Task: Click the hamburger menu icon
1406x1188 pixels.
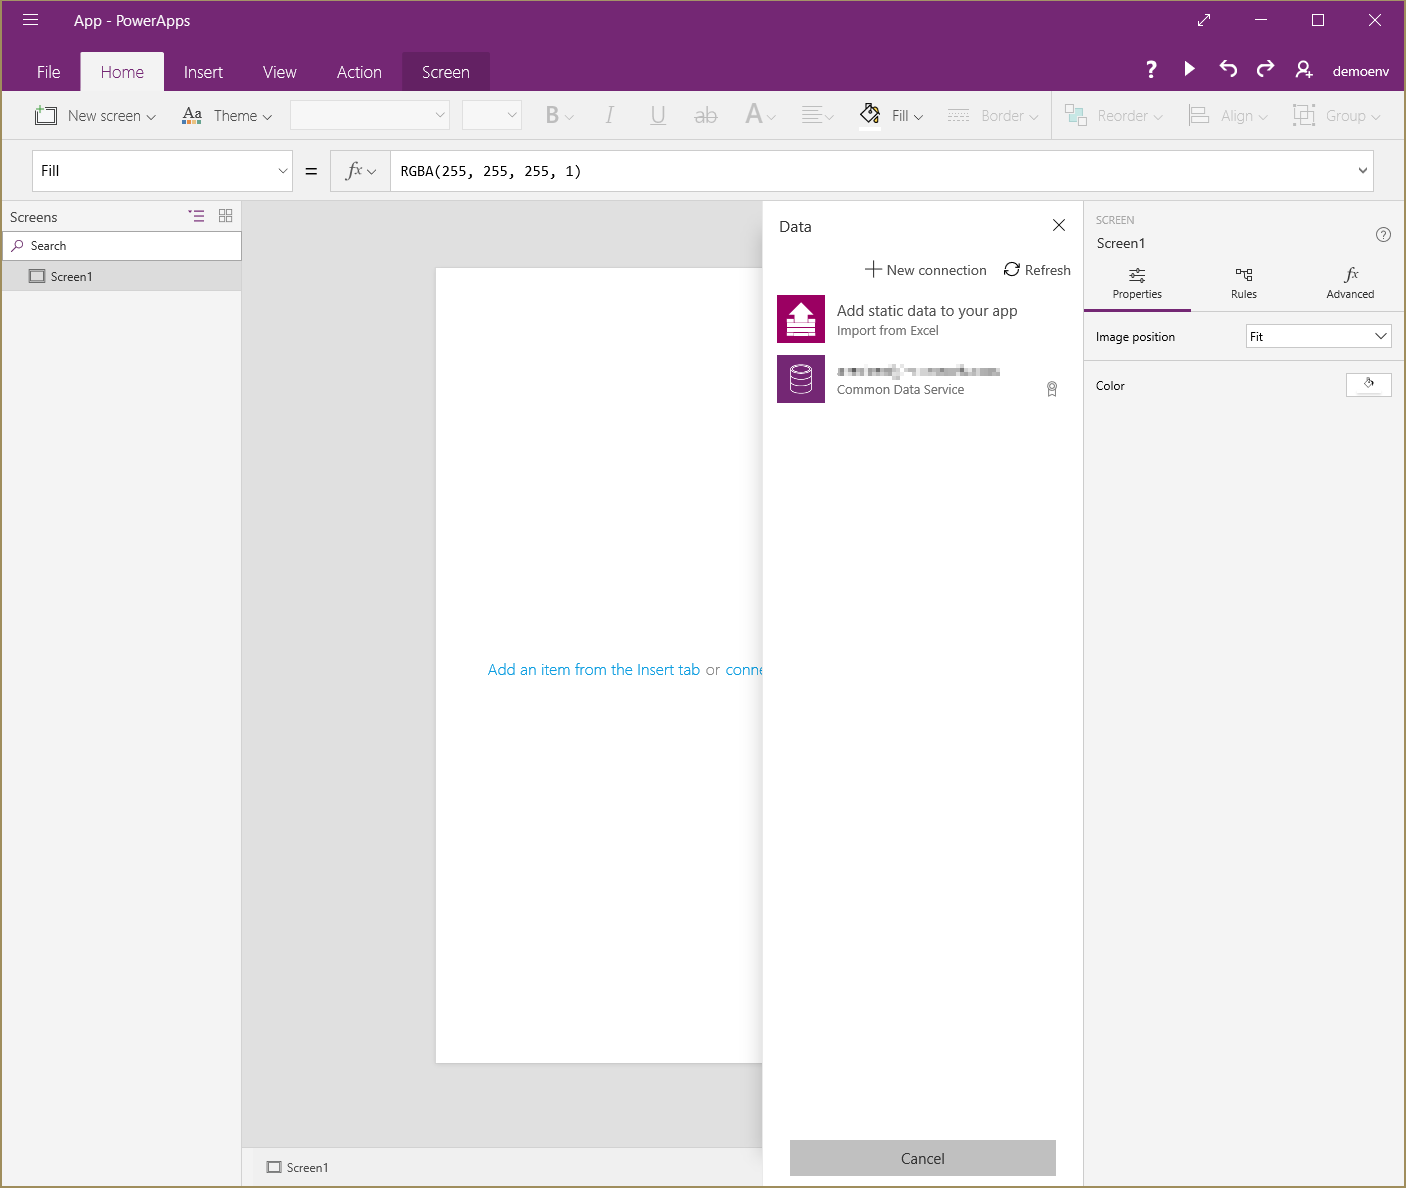Action: (x=31, y=20)
